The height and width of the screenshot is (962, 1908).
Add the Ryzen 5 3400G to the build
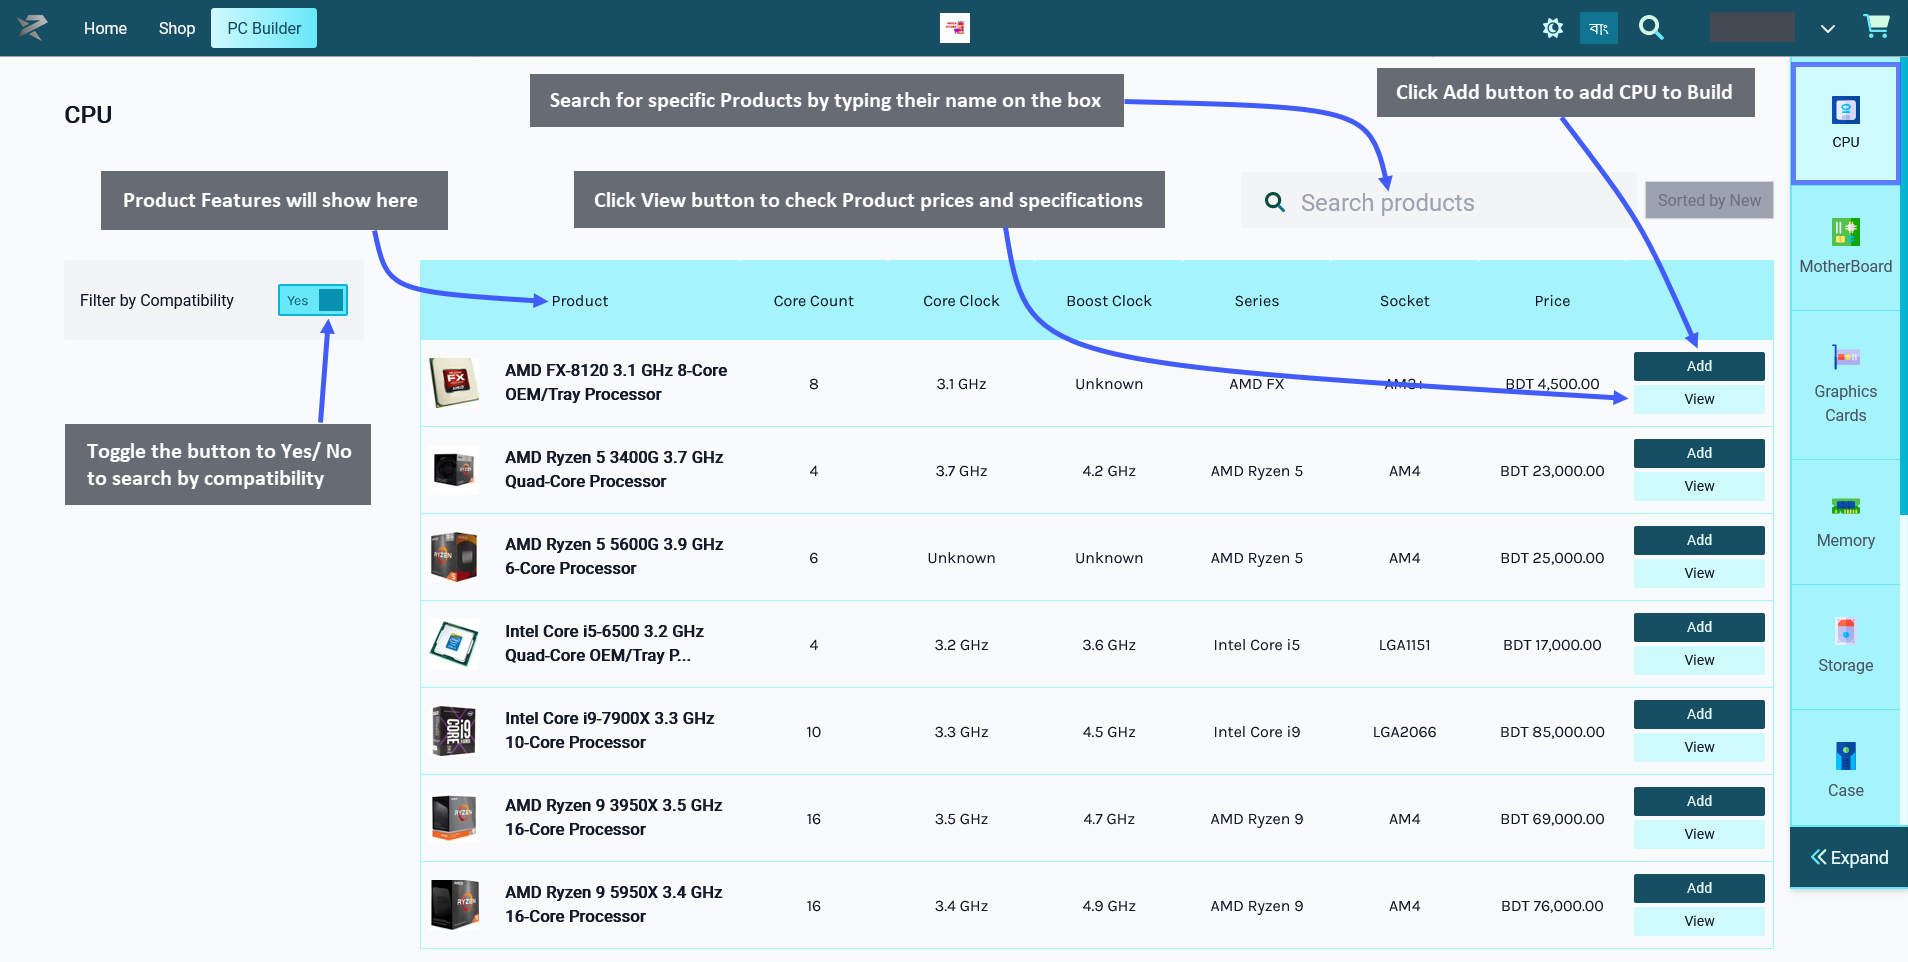(1699, 453)
